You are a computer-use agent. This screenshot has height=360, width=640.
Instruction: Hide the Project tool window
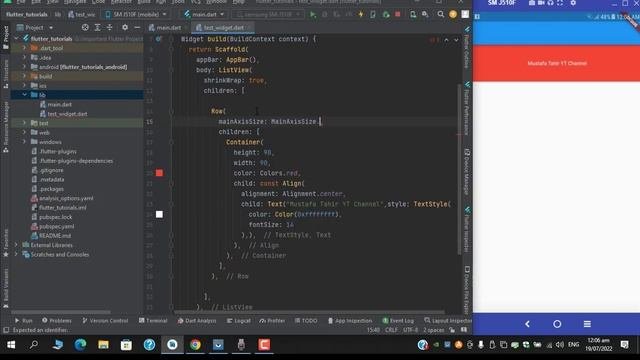(x=137, y=27)
